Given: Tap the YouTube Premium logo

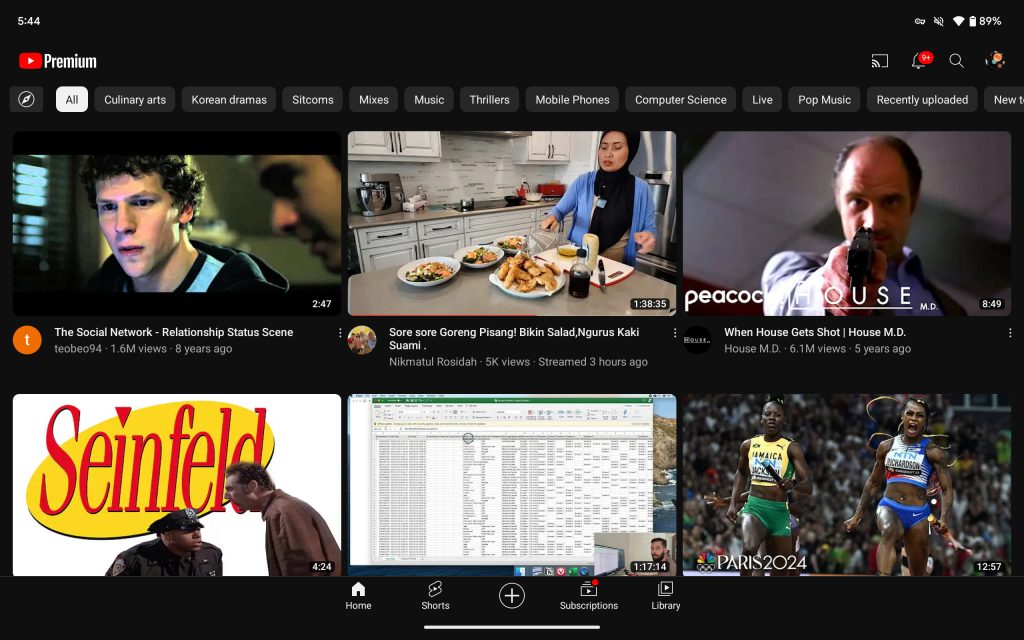Looking at the screenshot, I should (58, 61).
